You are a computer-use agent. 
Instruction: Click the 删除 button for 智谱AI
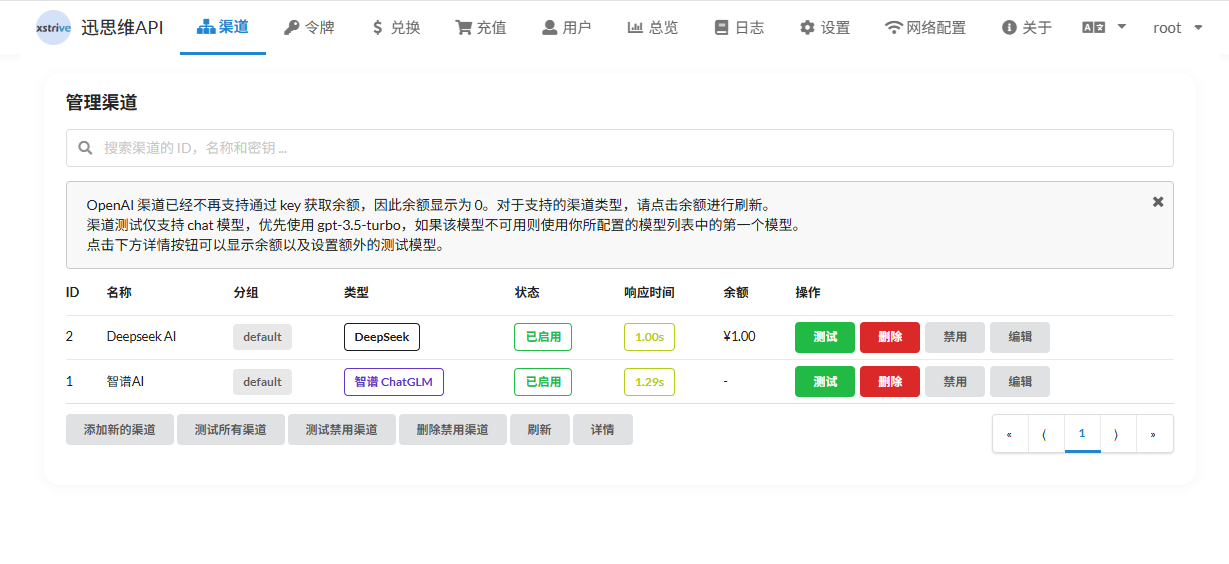pos(890,381)
